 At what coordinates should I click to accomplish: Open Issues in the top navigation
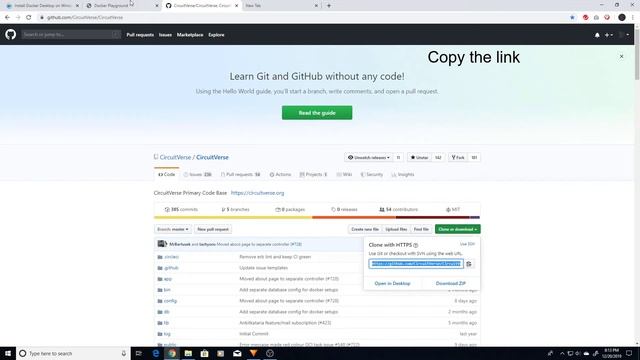pos(165,35)
